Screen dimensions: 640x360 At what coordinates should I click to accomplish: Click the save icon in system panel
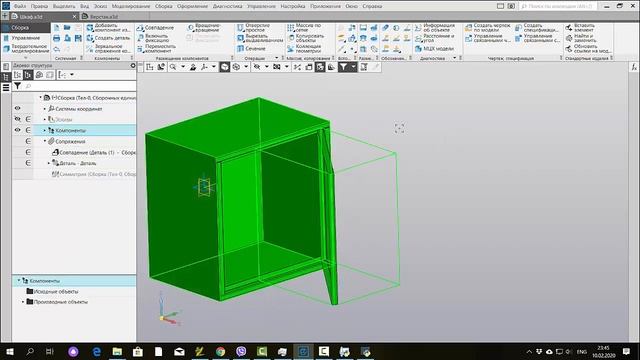tap(78, 38)
